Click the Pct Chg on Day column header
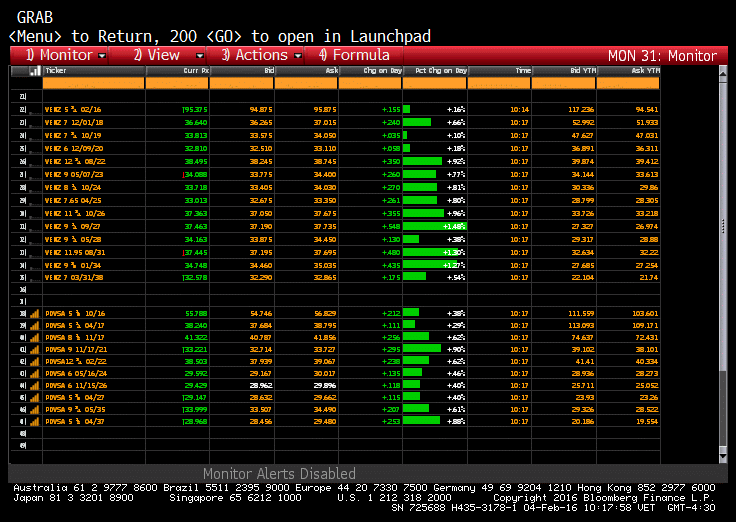This screenshot has height=522, width=736. [x=435, y=71]
